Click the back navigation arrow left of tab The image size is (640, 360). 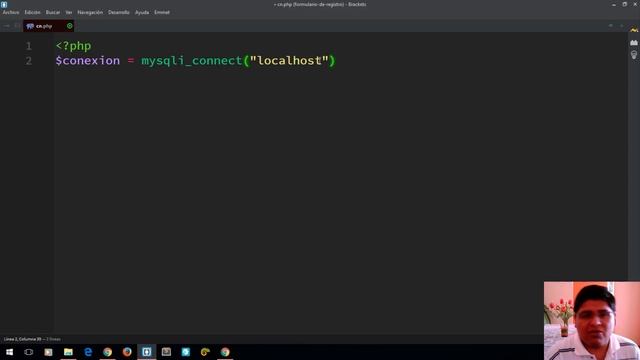[x=7, y=26]
